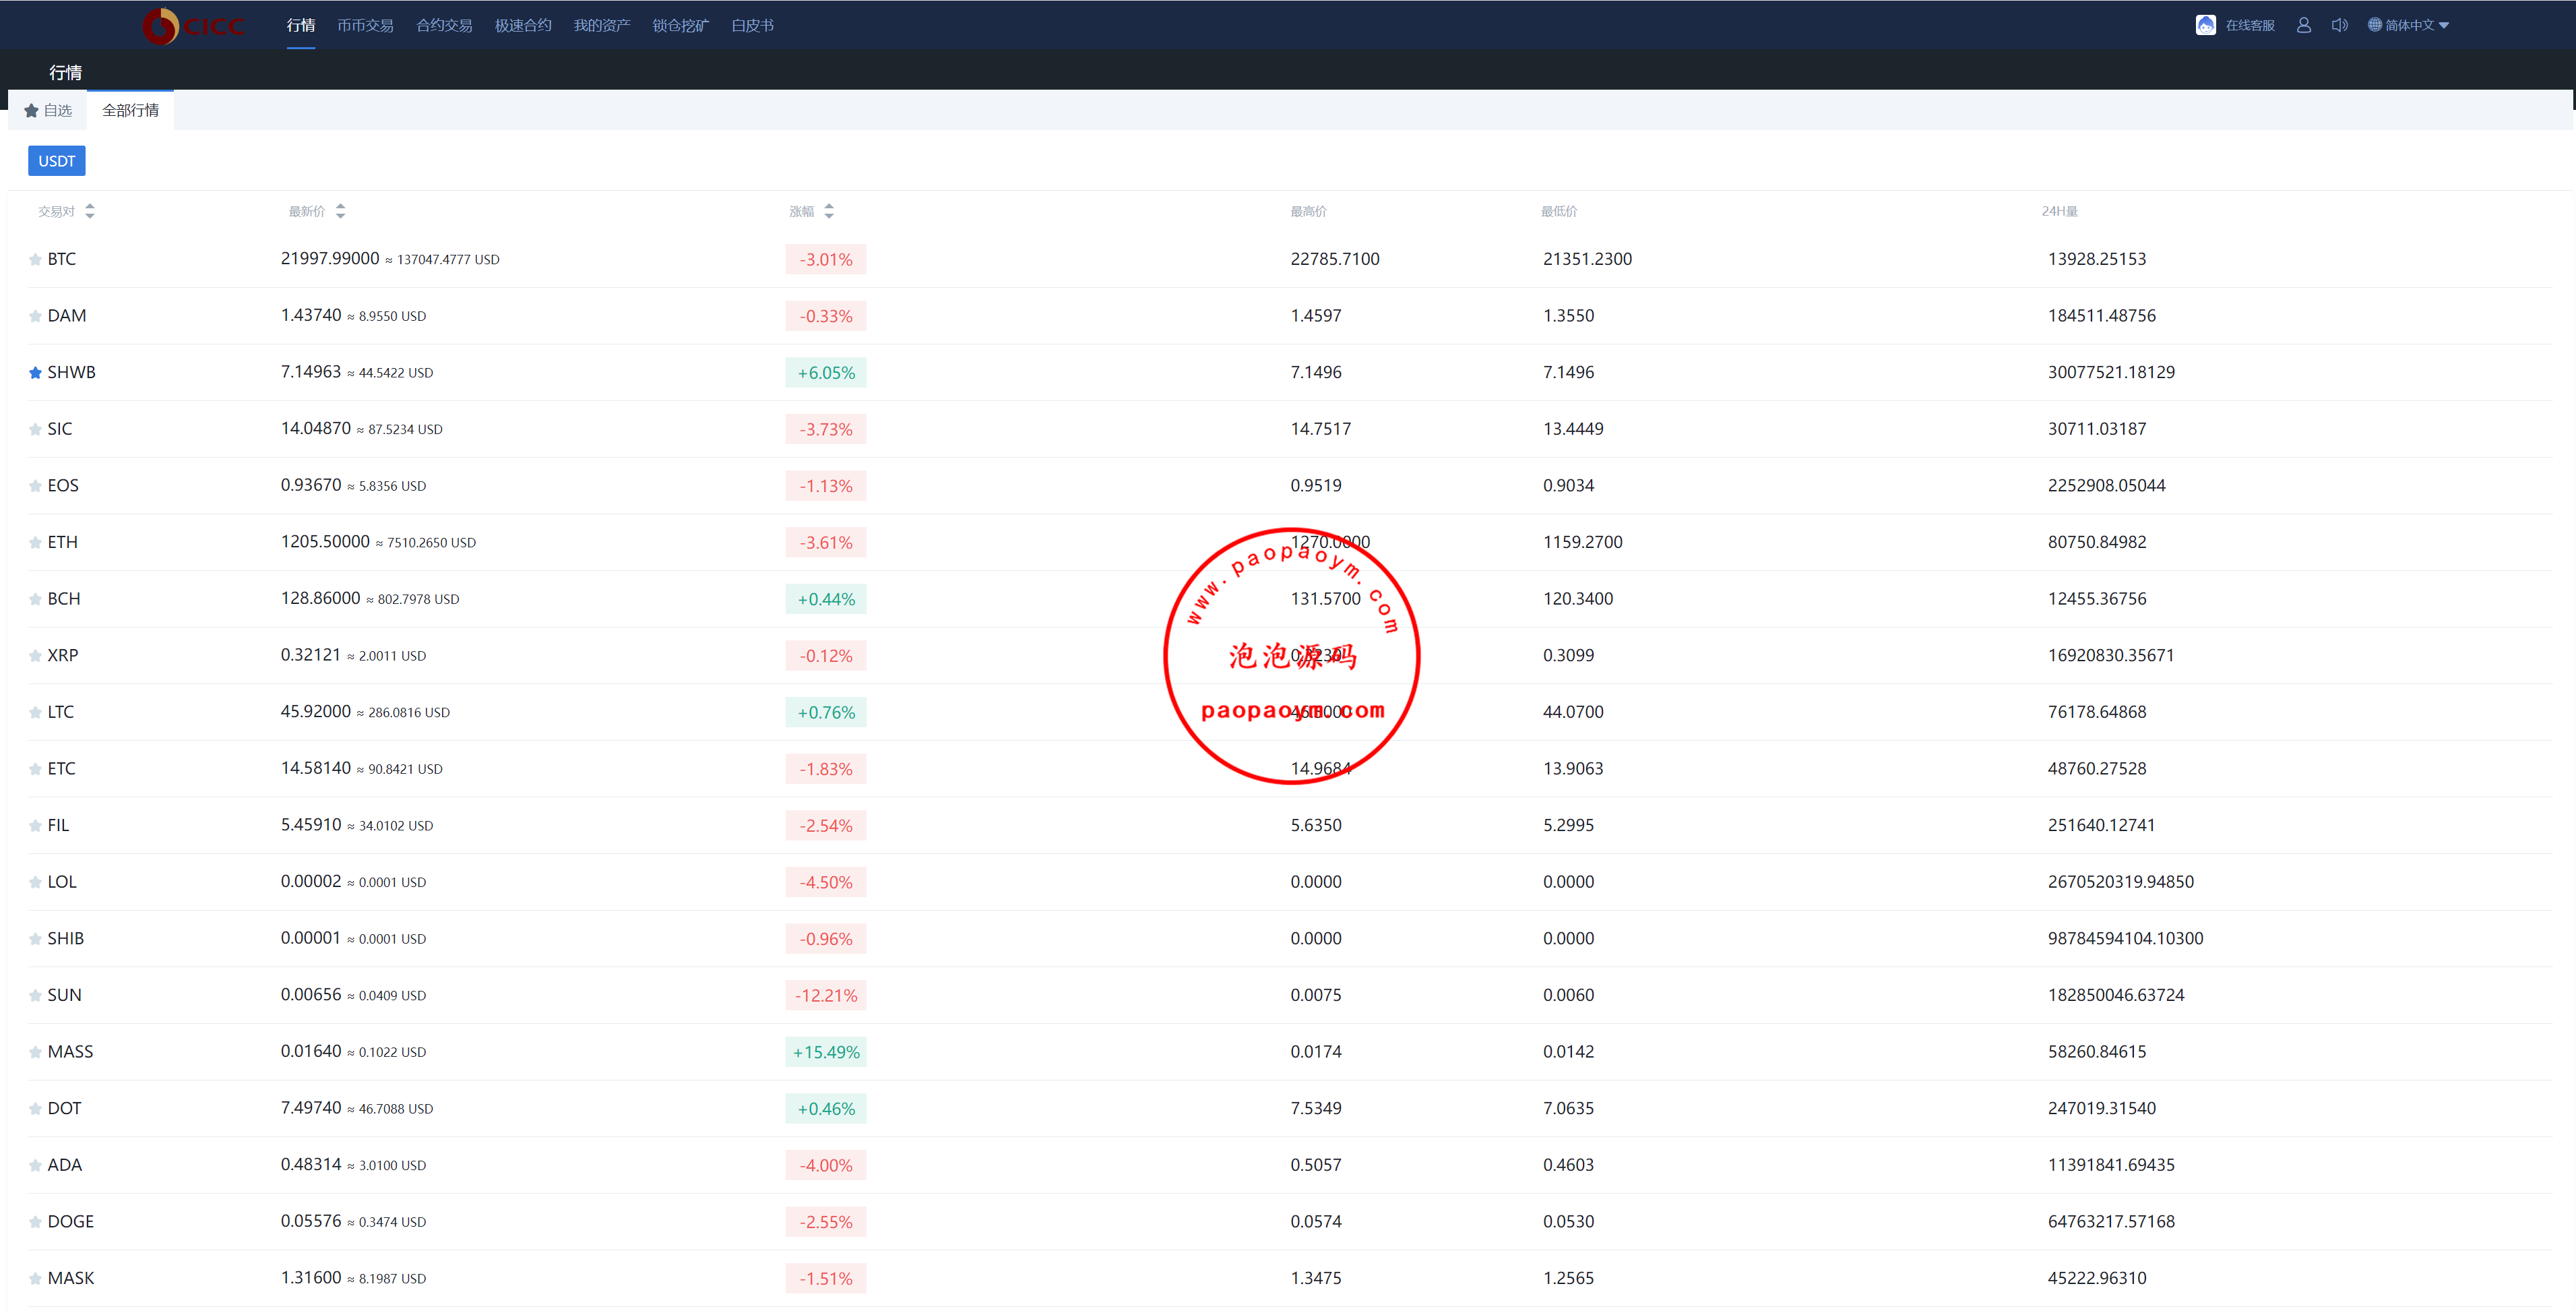
Task: Toggle favorite star for DOGE
Action: (x=35, y=1222)
